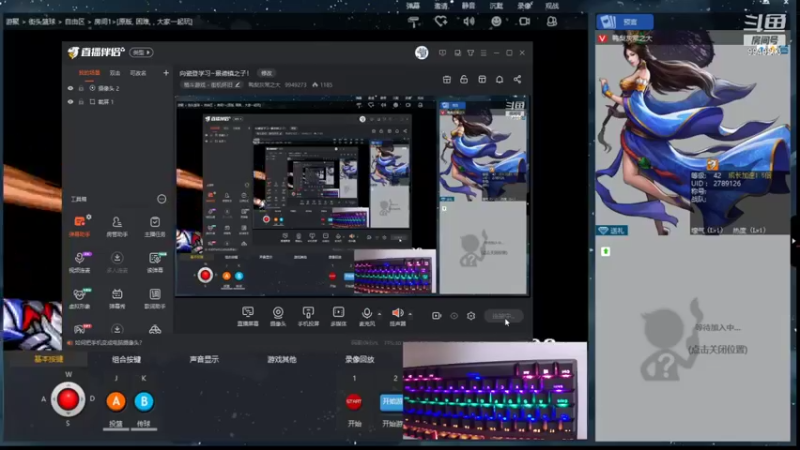Switch to the third scene tab
800x450 pixels.
tap(138, 73)
